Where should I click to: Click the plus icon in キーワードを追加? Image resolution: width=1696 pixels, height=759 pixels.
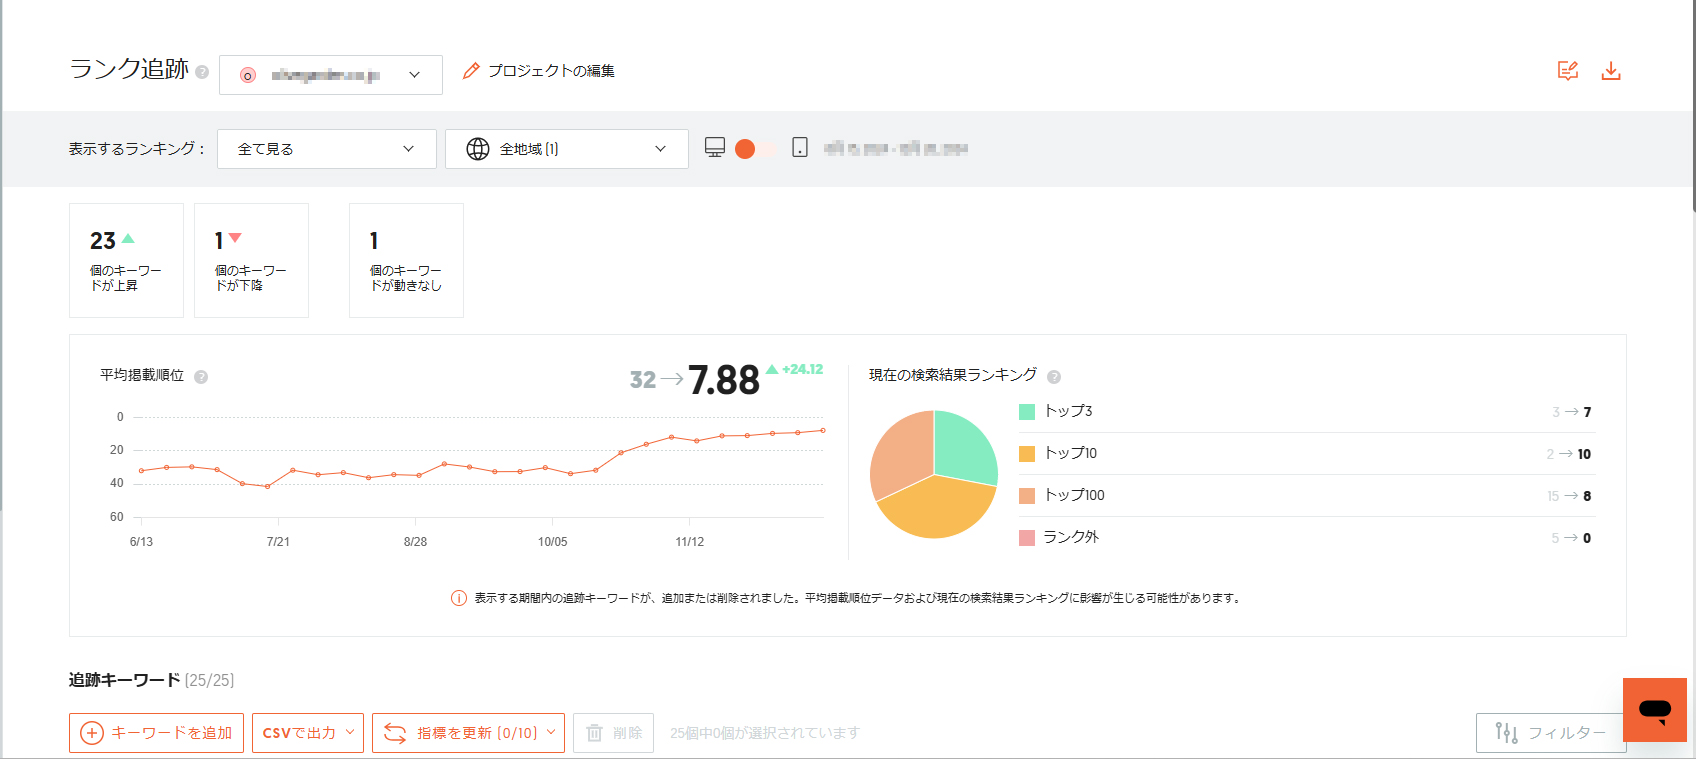[x=91, y=733]
